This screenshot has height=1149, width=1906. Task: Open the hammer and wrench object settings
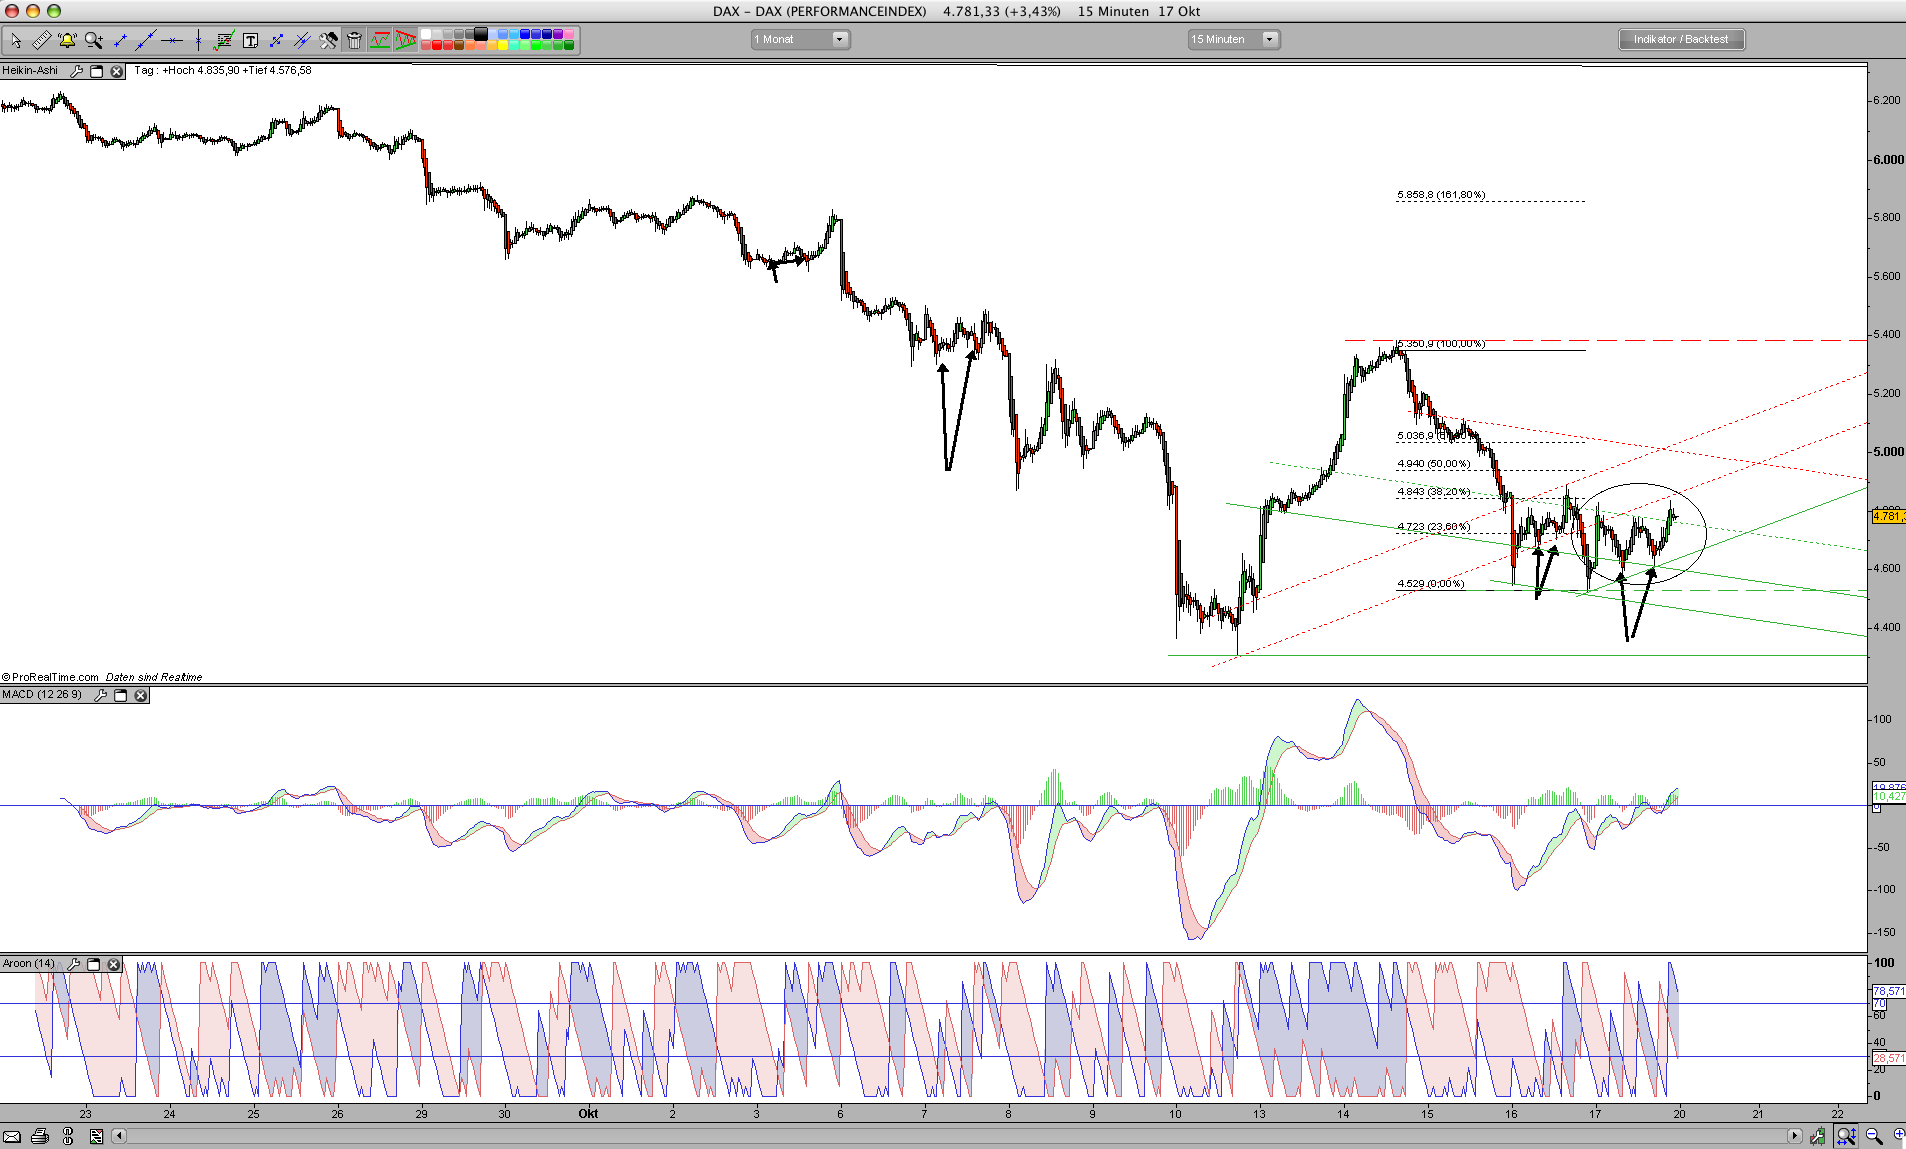[x=328, y=40]
